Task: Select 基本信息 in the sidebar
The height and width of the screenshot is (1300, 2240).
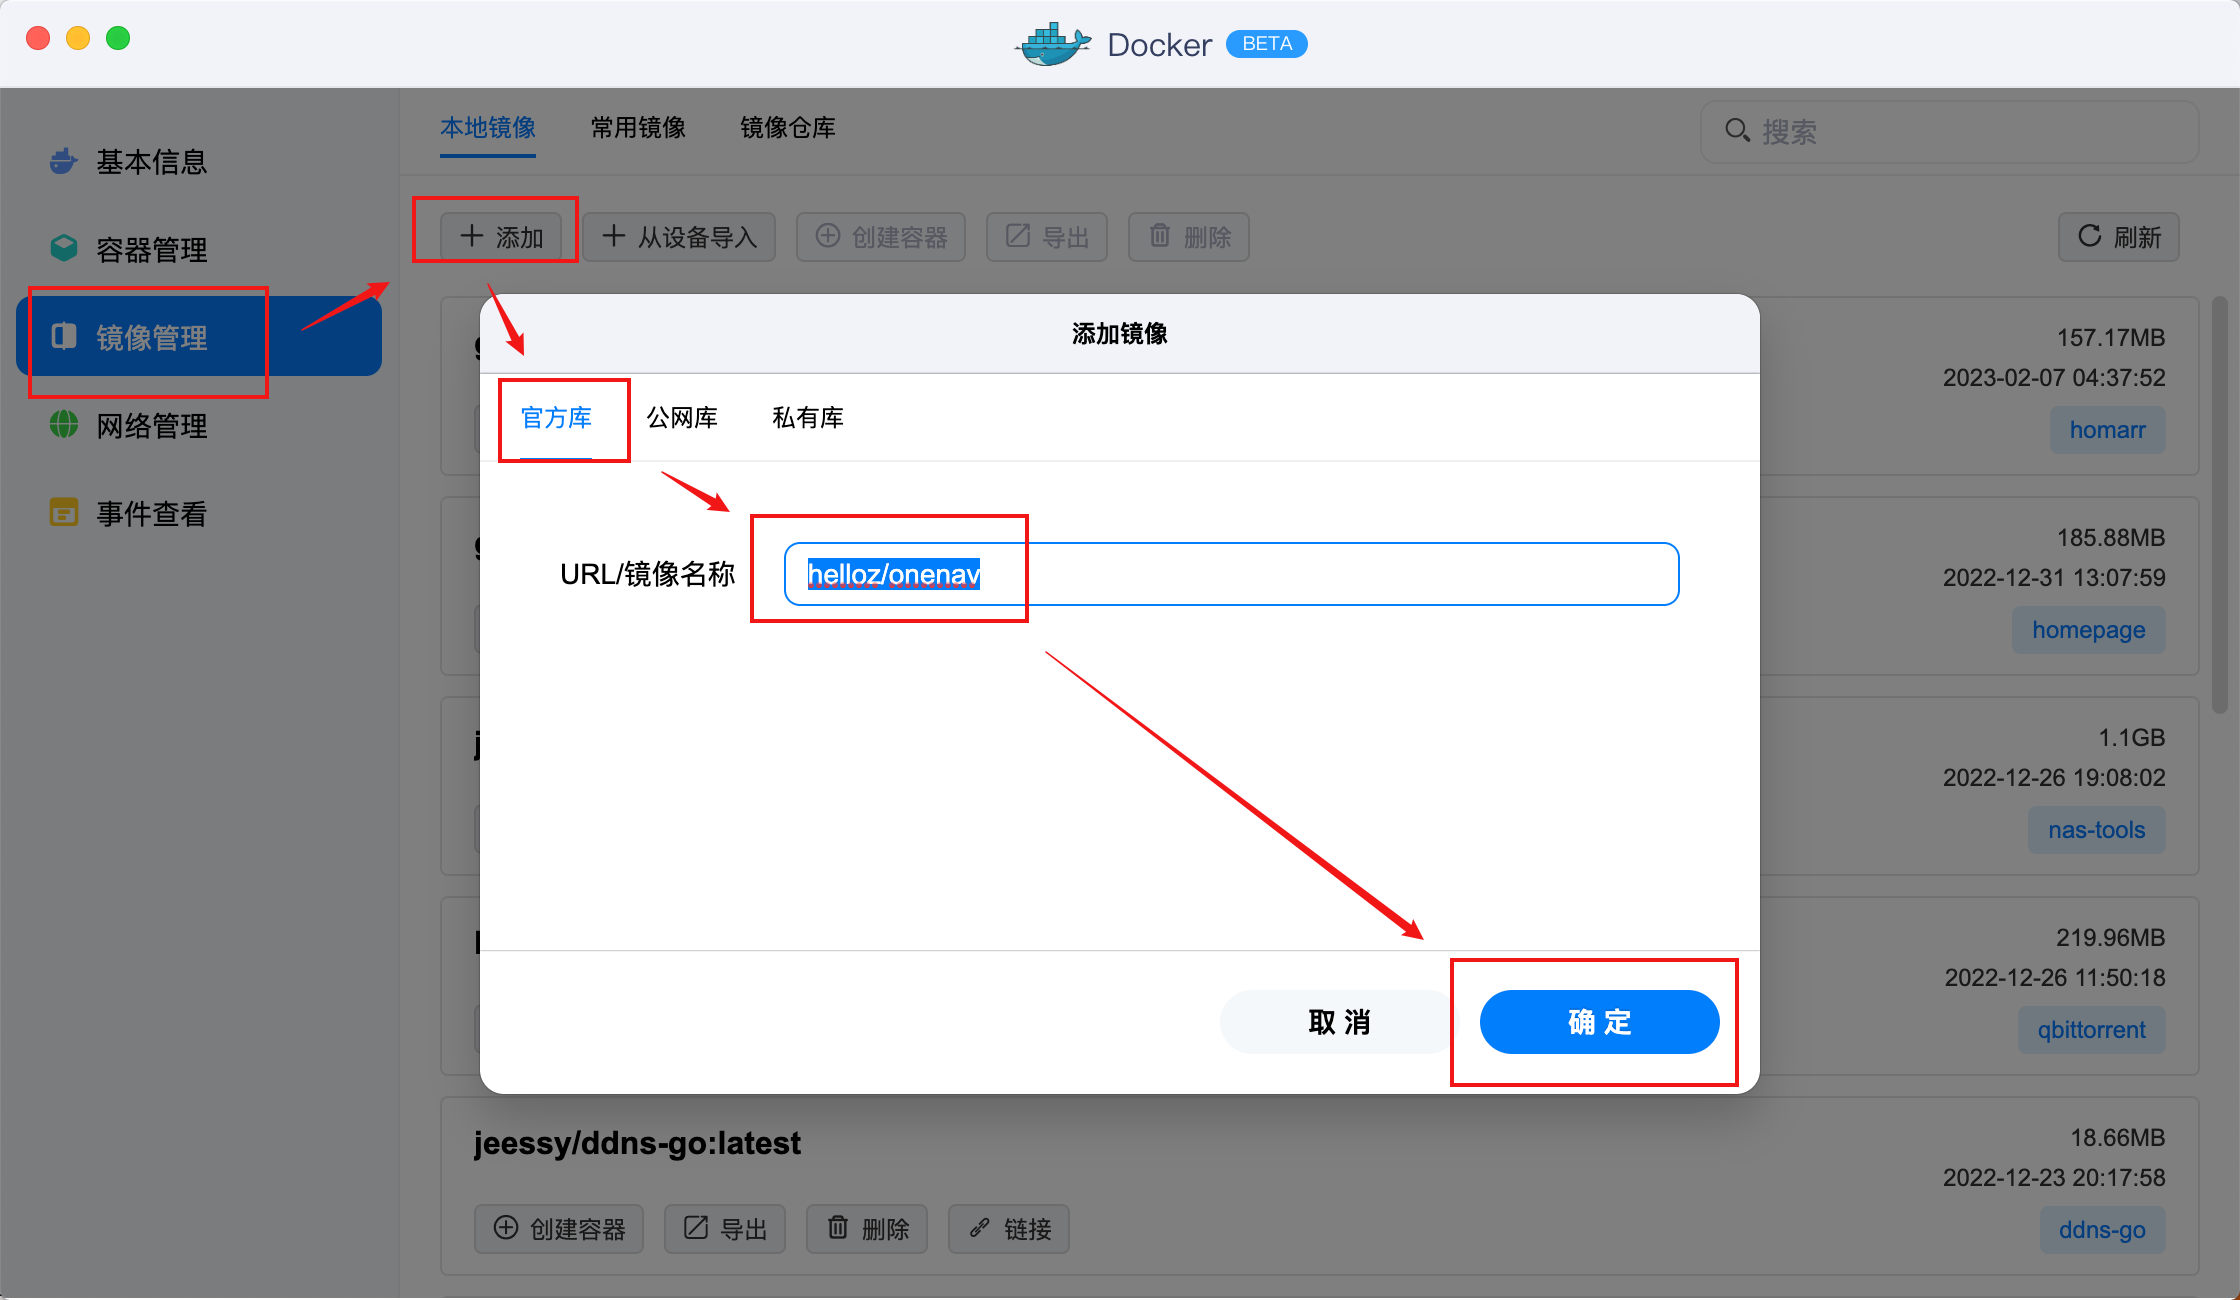Action: [151, 161]
